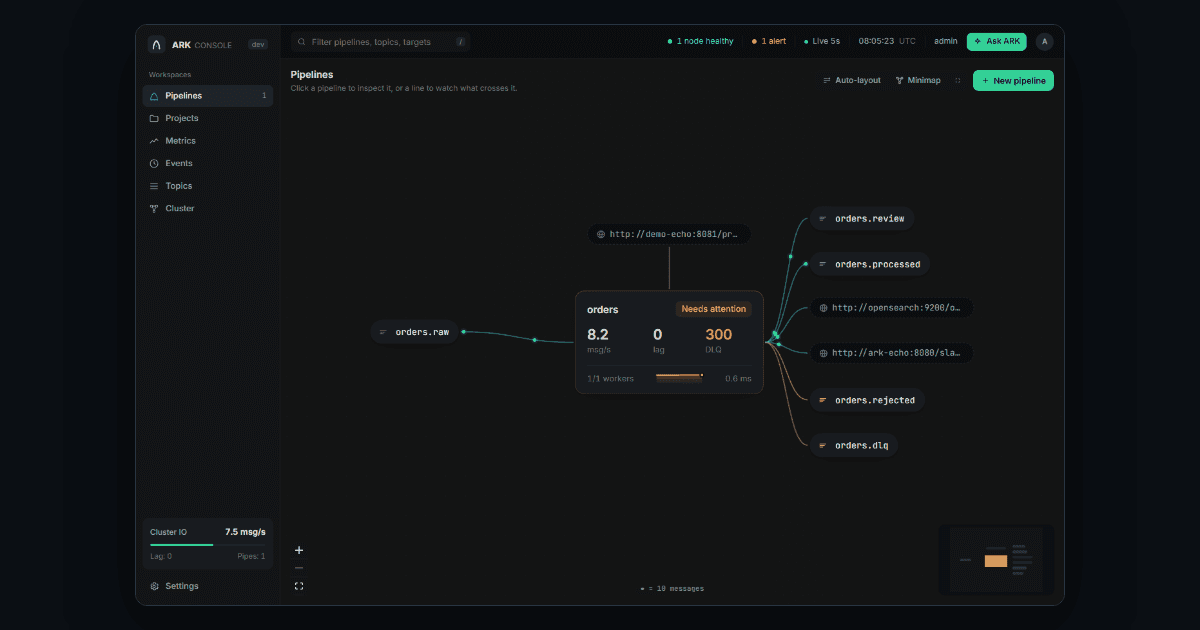Click the Cluster IO progress bar
This screenshot has width=1200, height=630.
tap(208, 545)
